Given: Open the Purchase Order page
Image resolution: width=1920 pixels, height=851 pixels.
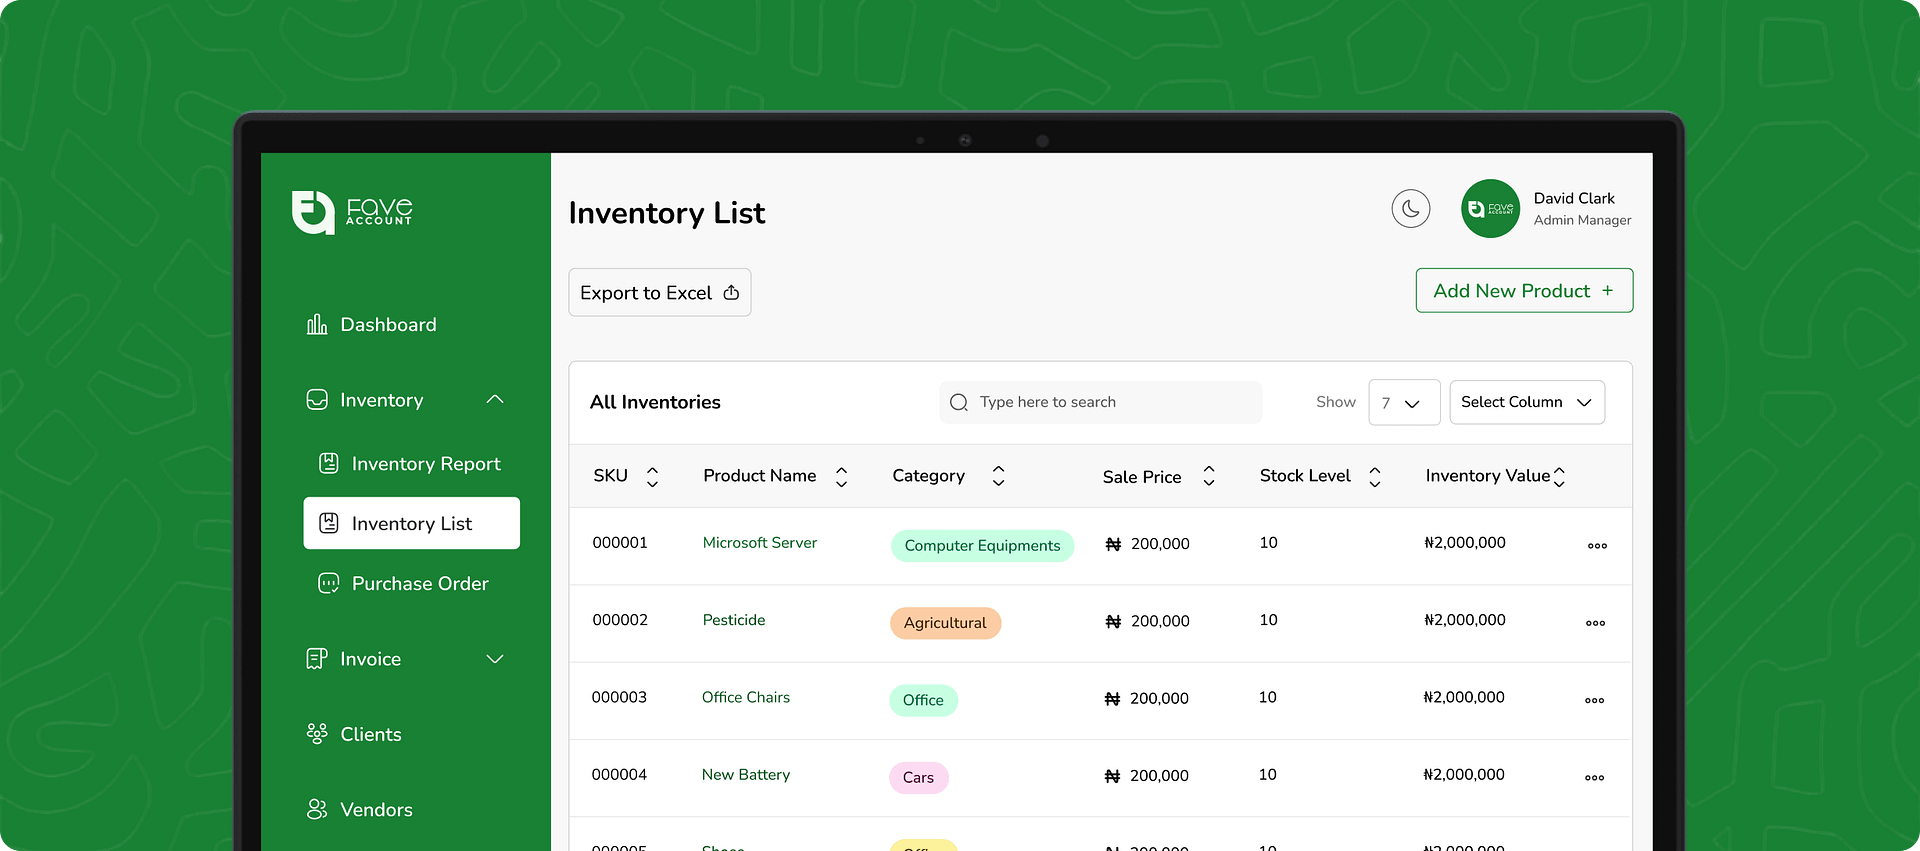Looking at the screenshot, I should 419,584.
